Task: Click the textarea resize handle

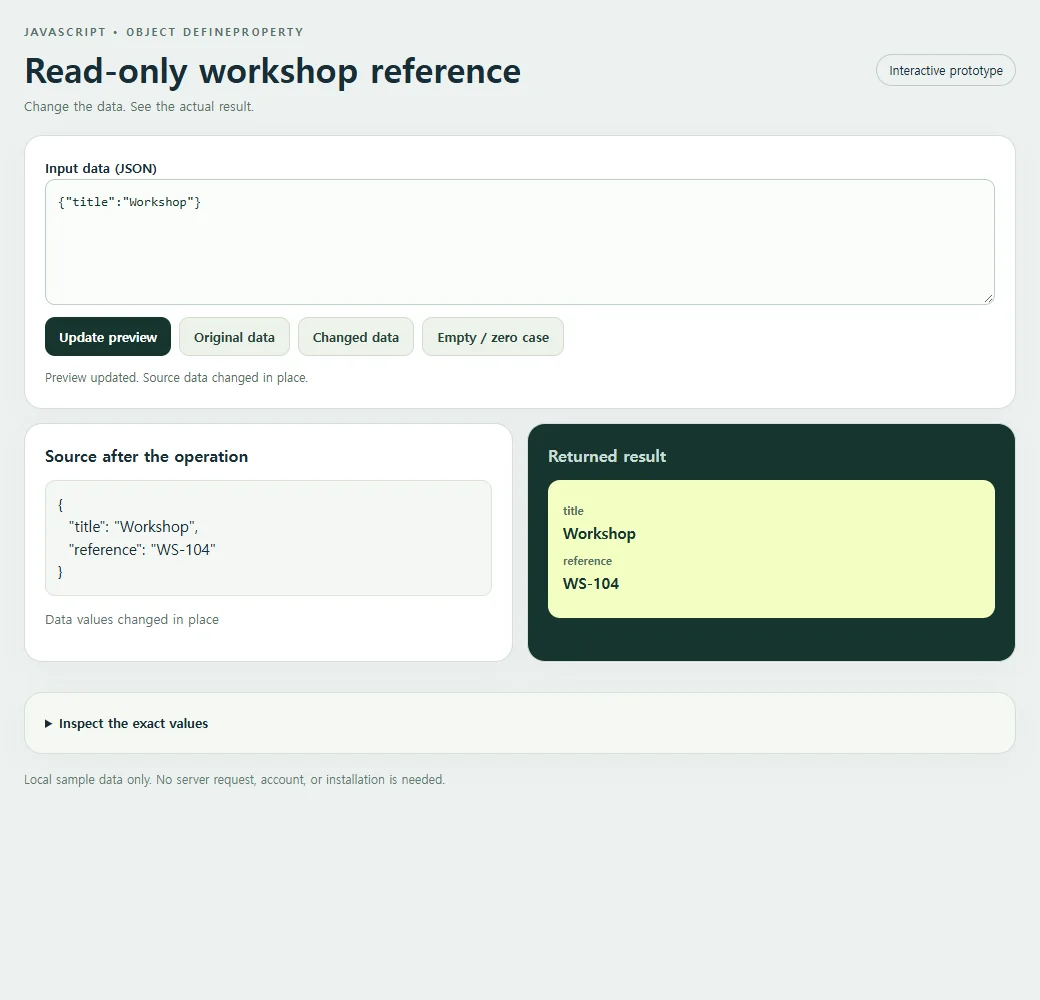Action: (x=988, y=298)
